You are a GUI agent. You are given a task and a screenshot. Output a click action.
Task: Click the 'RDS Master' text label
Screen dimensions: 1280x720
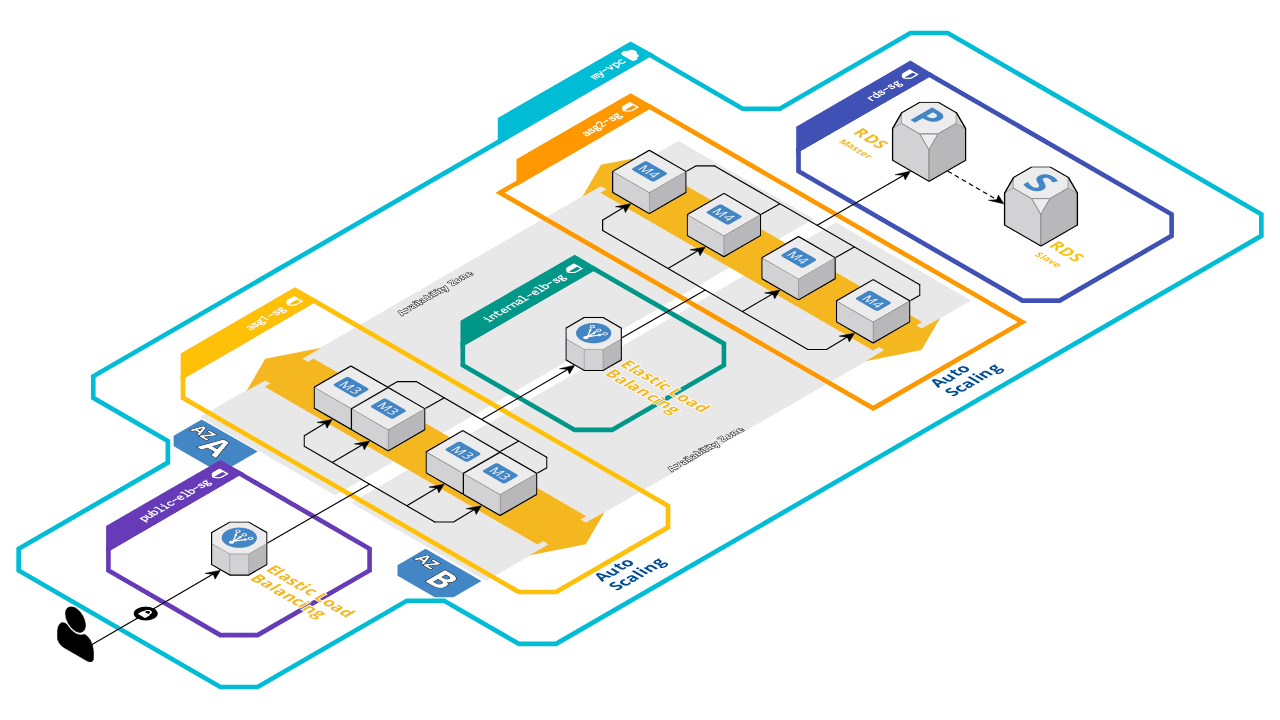(863, 142)
